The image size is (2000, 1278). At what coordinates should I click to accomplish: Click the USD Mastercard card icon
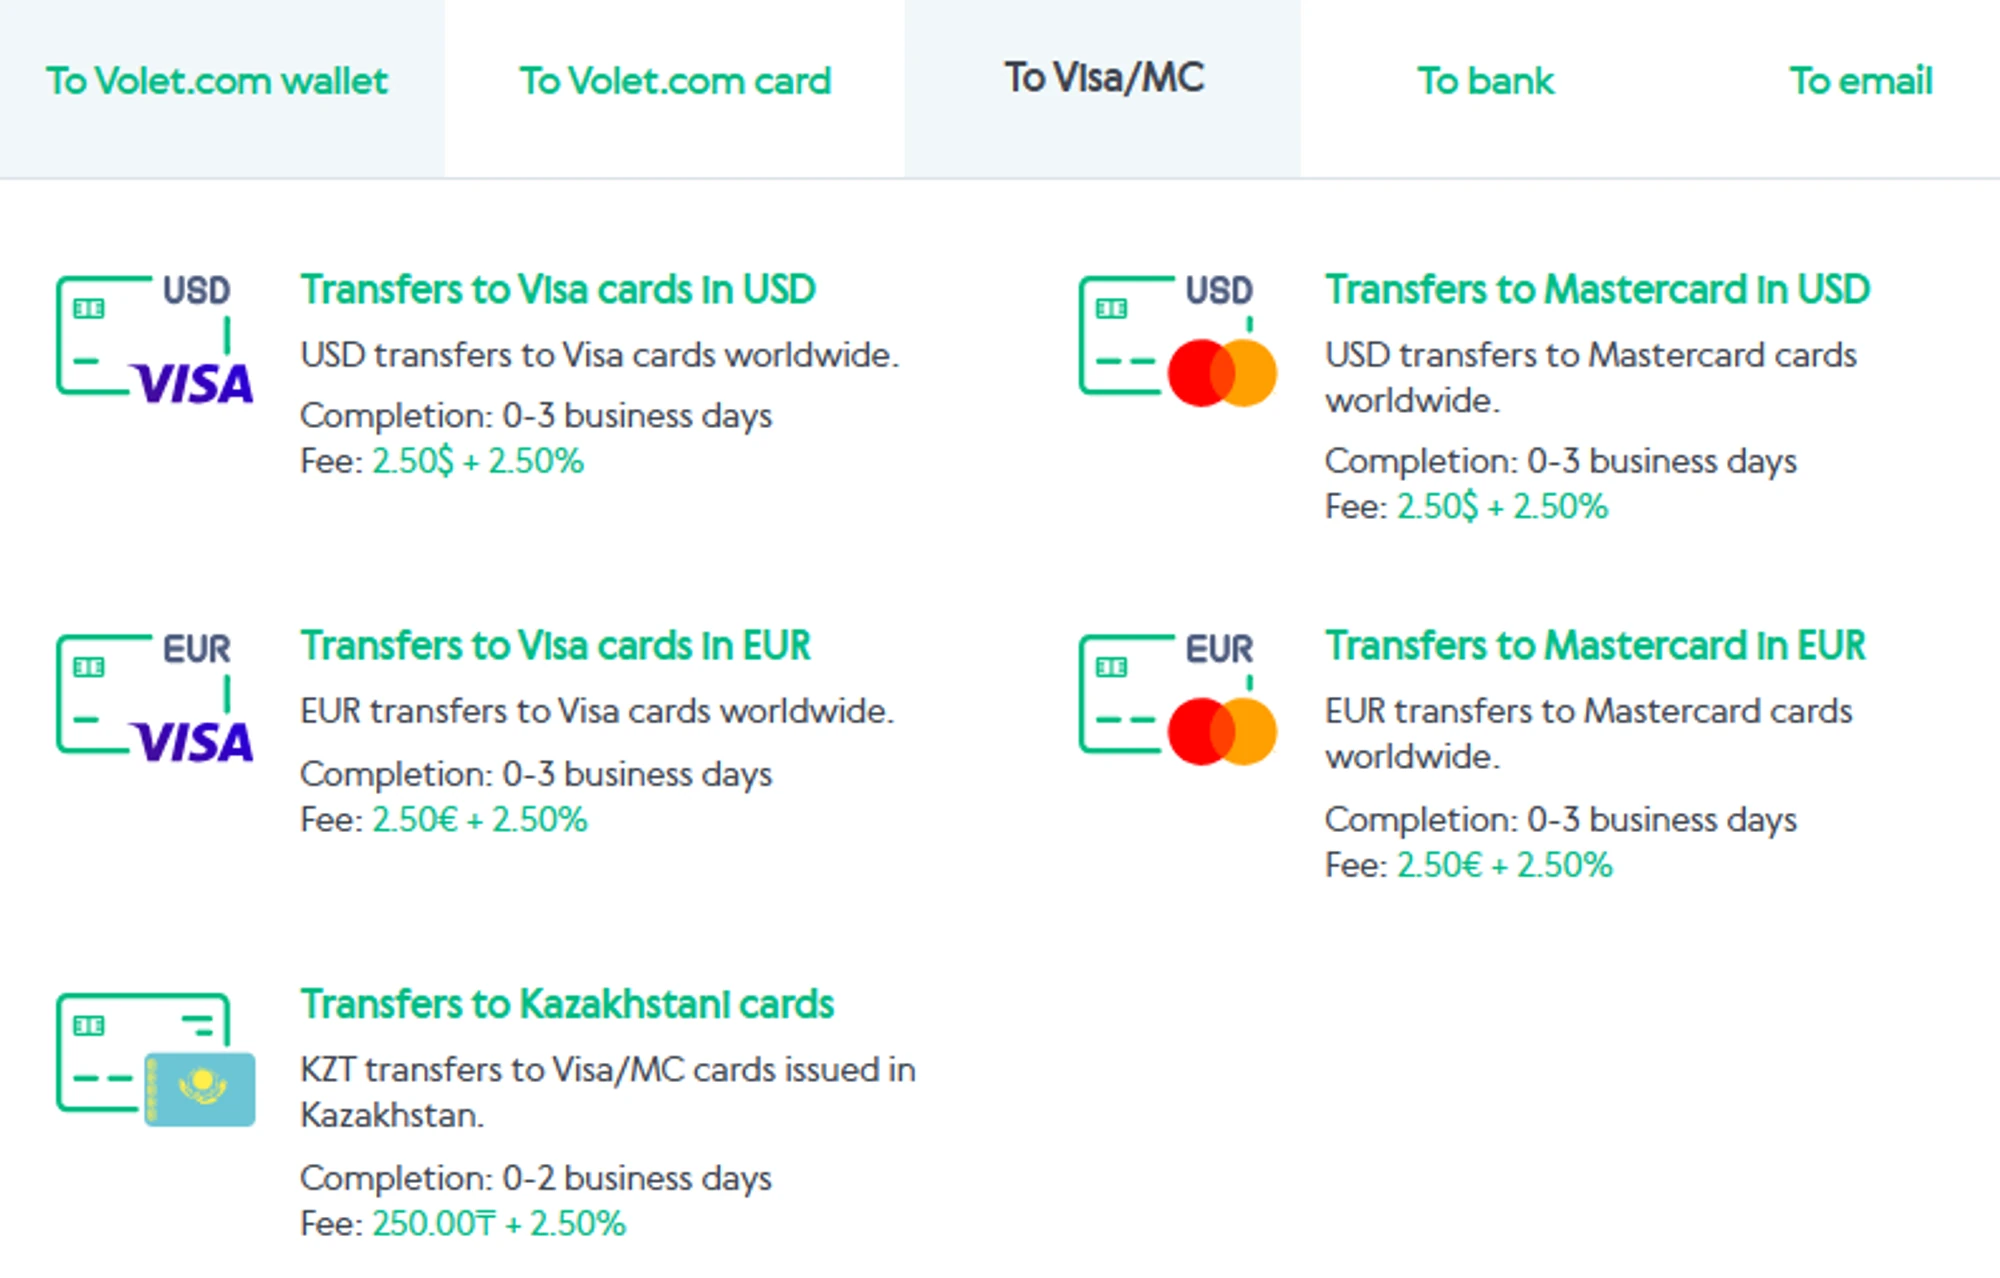tap(1177, 339)
